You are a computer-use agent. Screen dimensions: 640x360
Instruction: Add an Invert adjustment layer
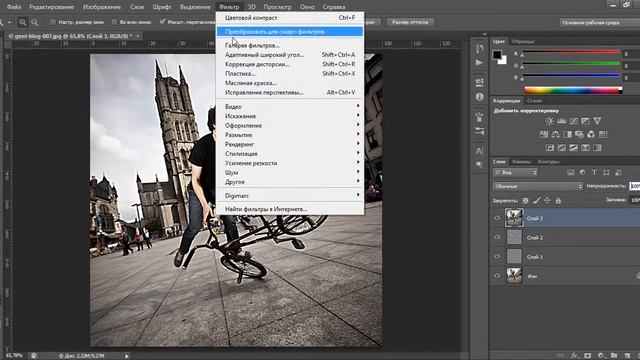click(550, 148)
